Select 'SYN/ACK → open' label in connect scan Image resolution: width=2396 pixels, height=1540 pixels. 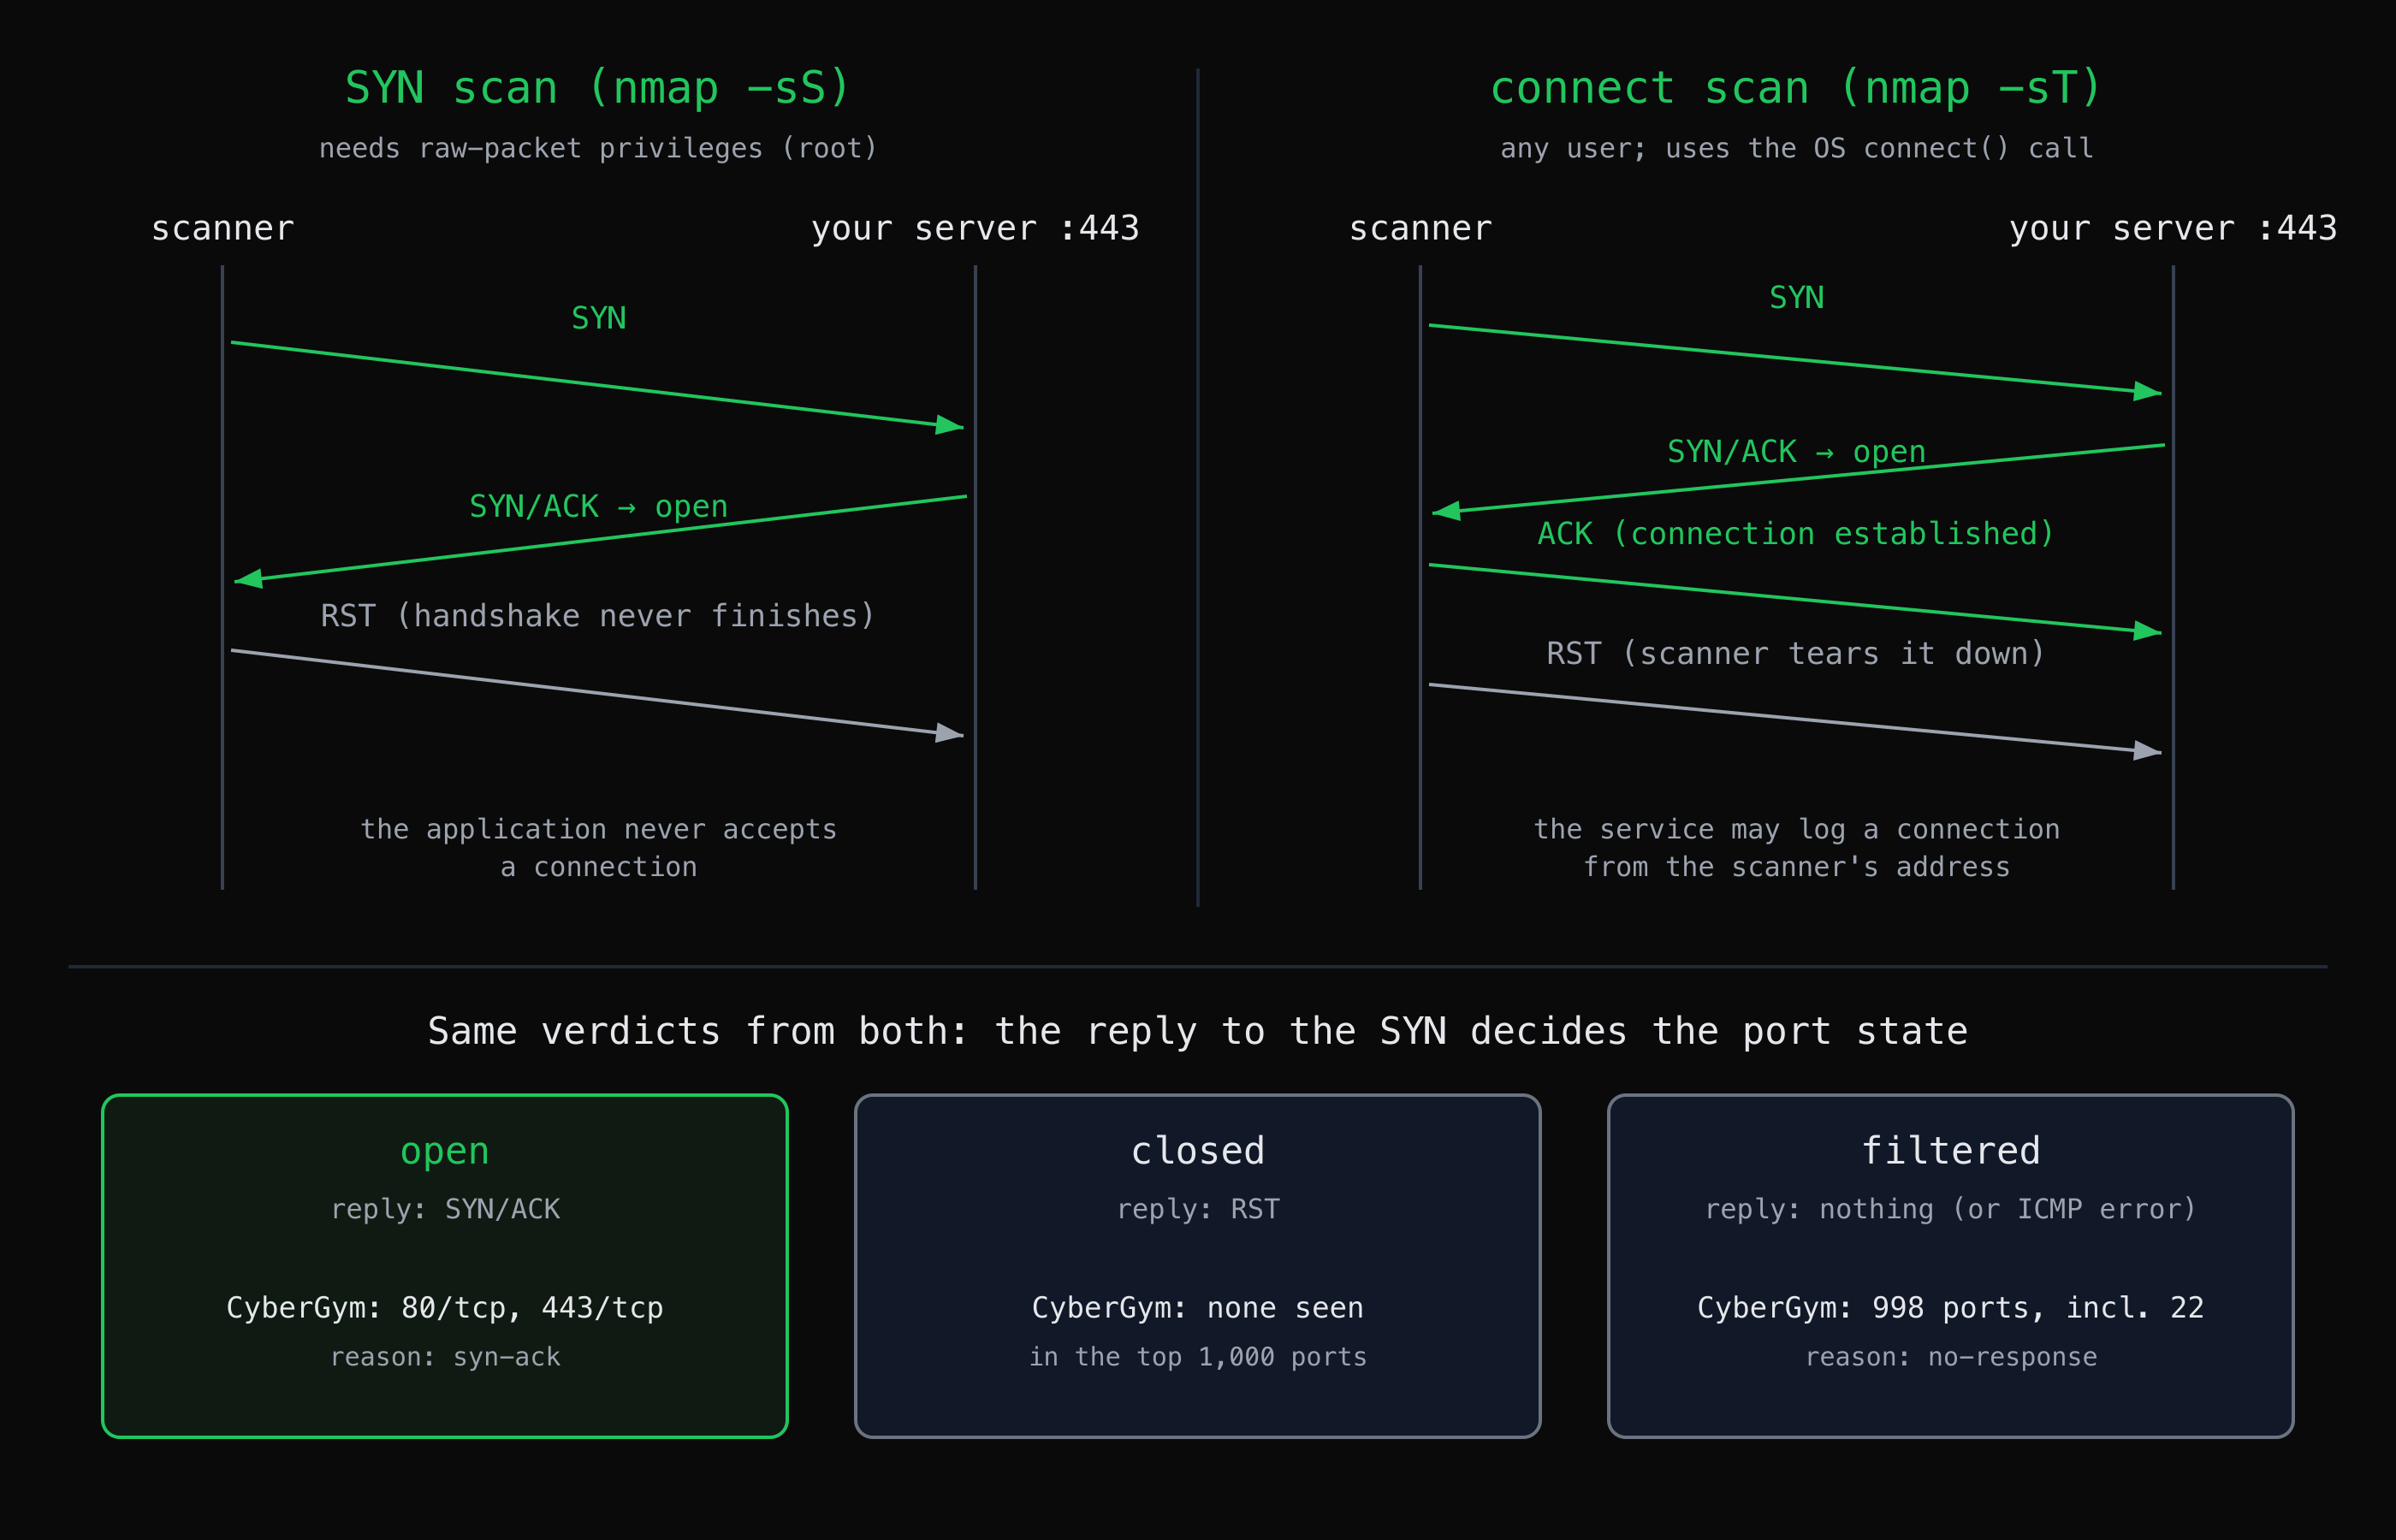[1796, 452]
